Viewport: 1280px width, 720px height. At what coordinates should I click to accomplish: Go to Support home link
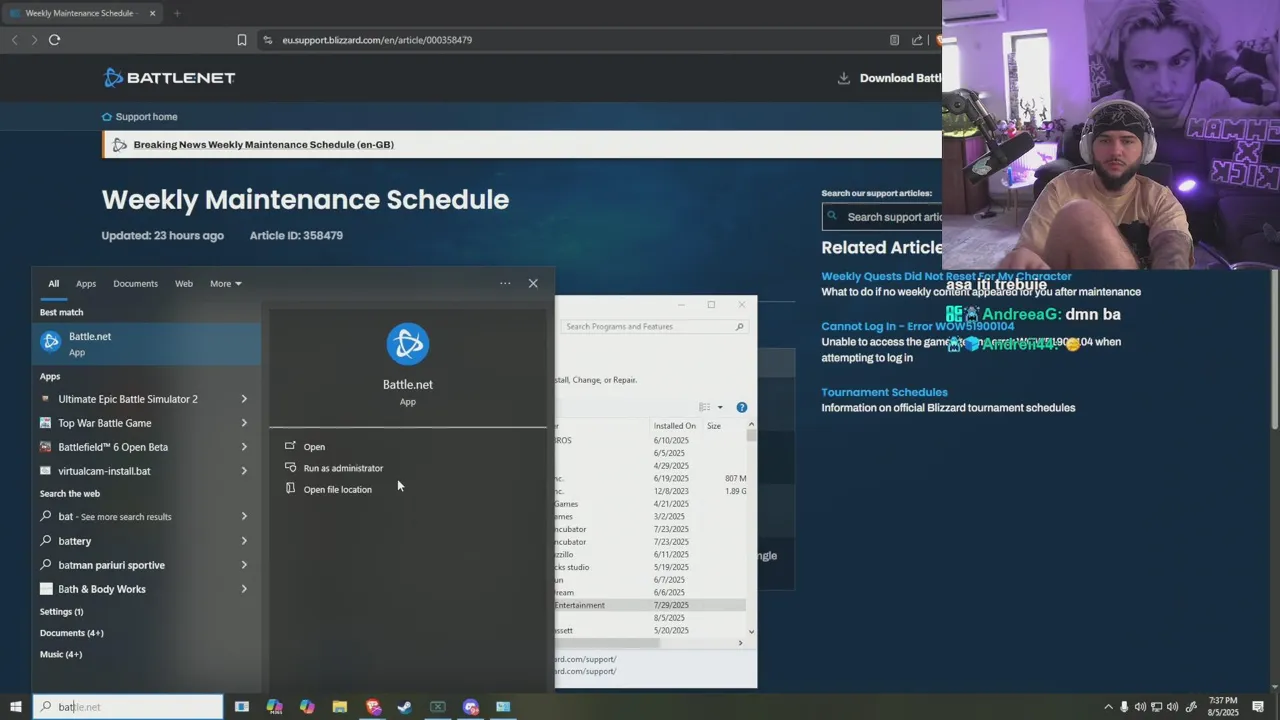(x=140, y=117)
